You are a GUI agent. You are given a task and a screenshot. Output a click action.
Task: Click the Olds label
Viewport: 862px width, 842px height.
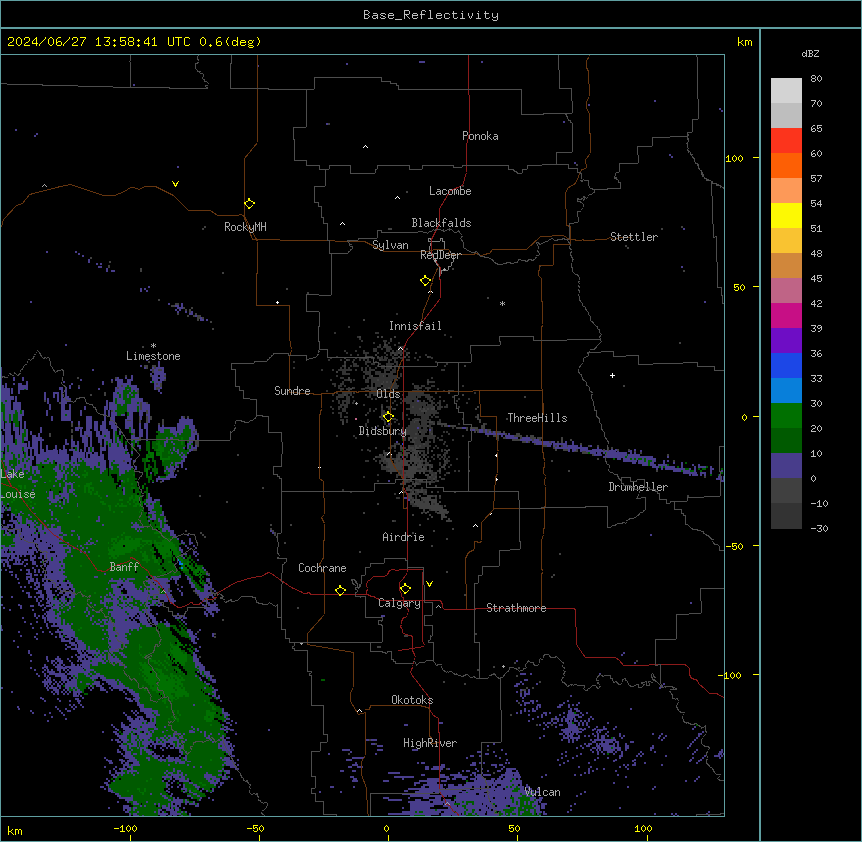pyautogui.click(x=388, y=394)
